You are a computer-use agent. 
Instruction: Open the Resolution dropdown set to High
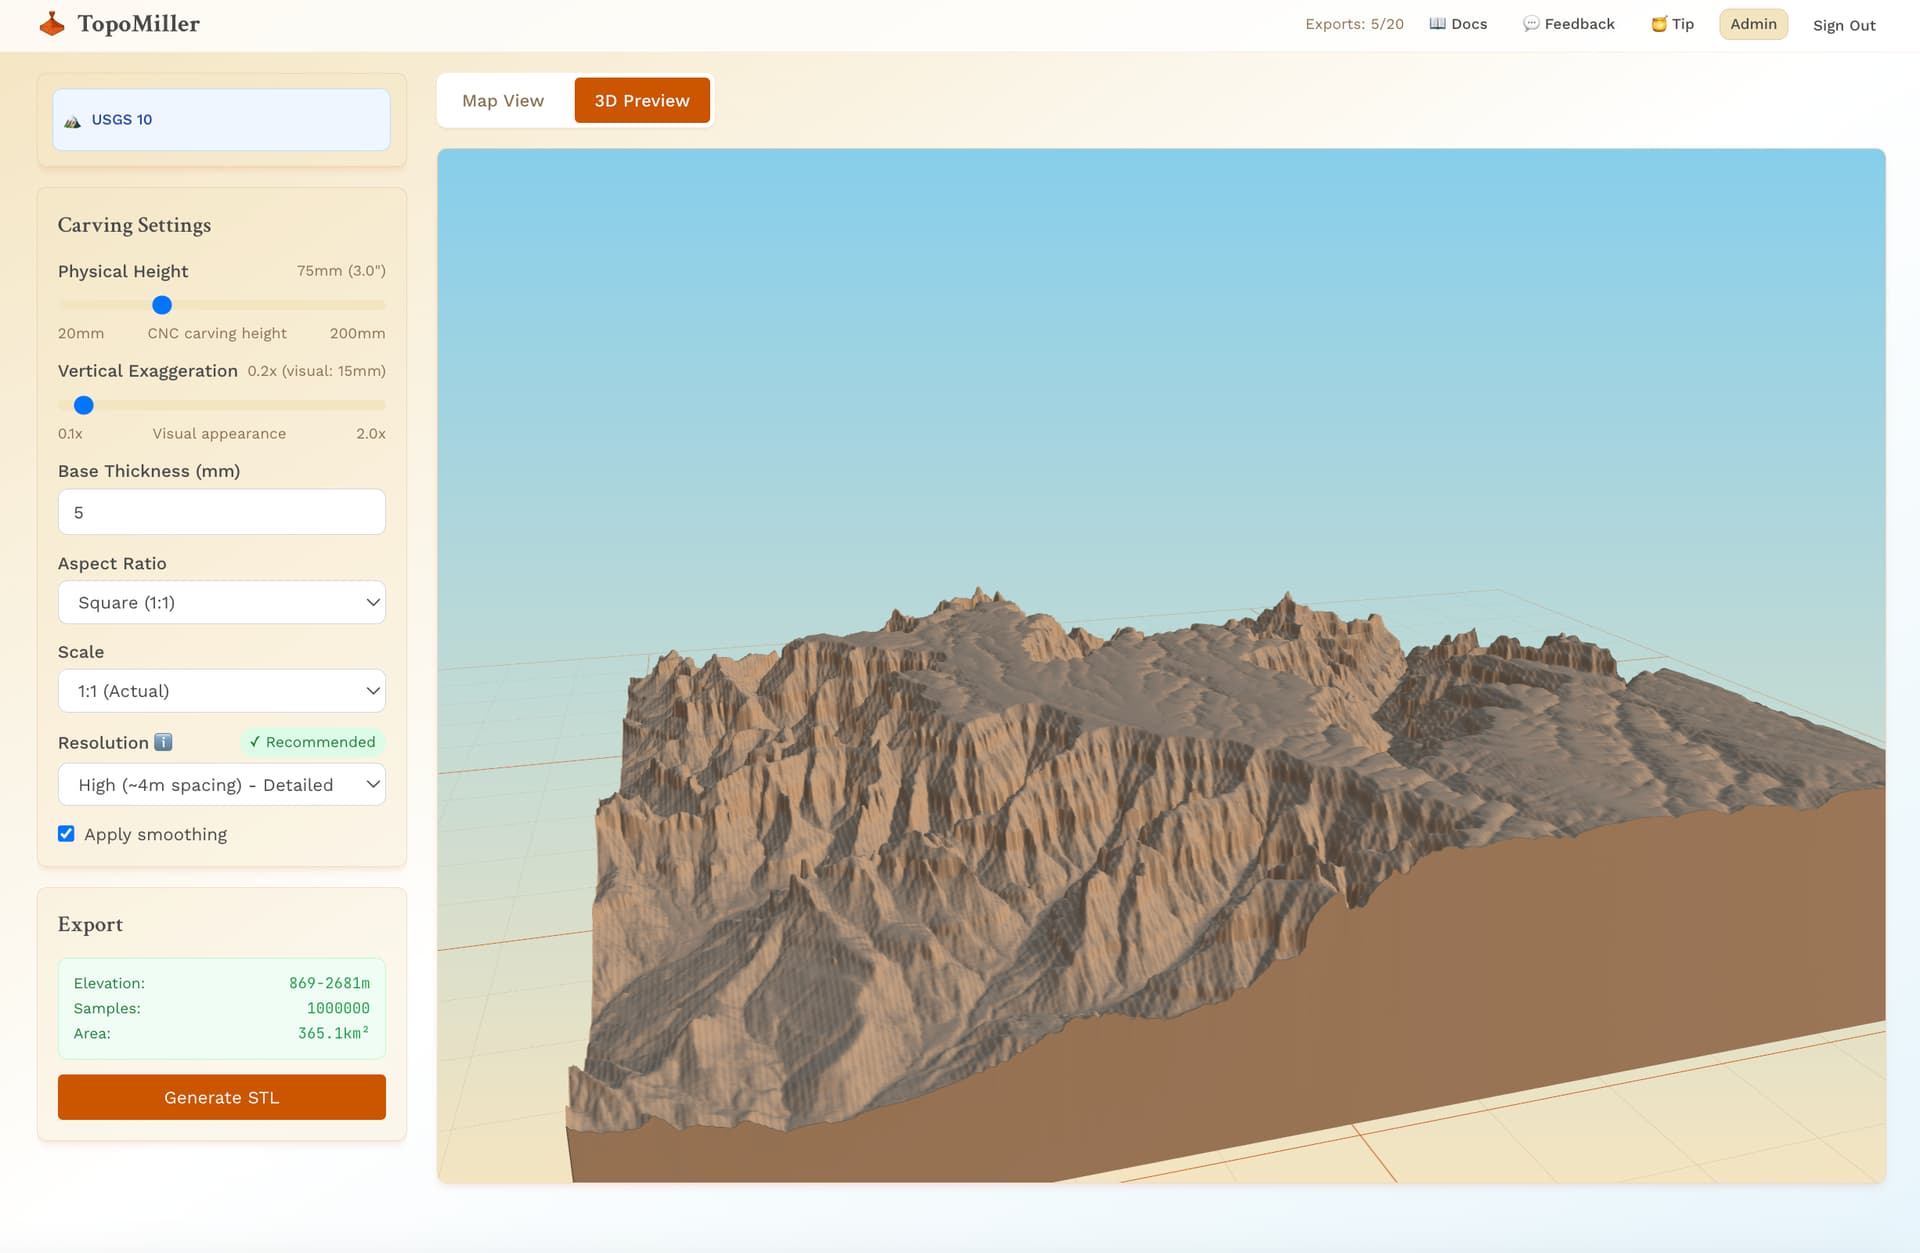pos(222,785)
